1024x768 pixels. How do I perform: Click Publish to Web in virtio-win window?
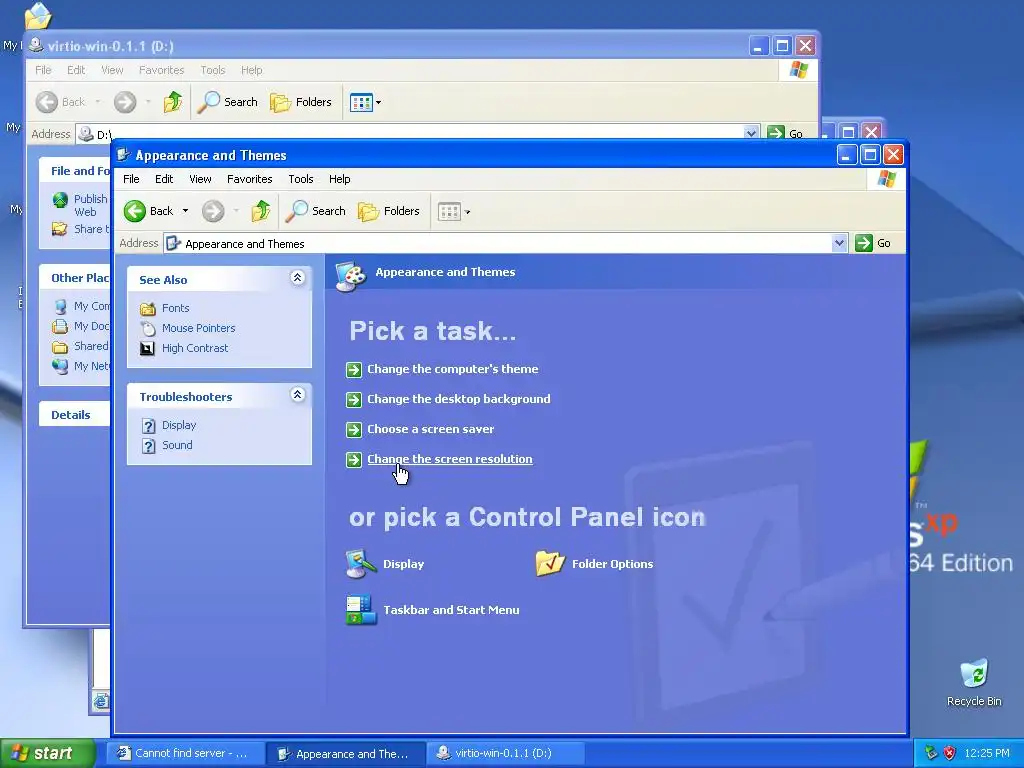click(x=80, y=205)
